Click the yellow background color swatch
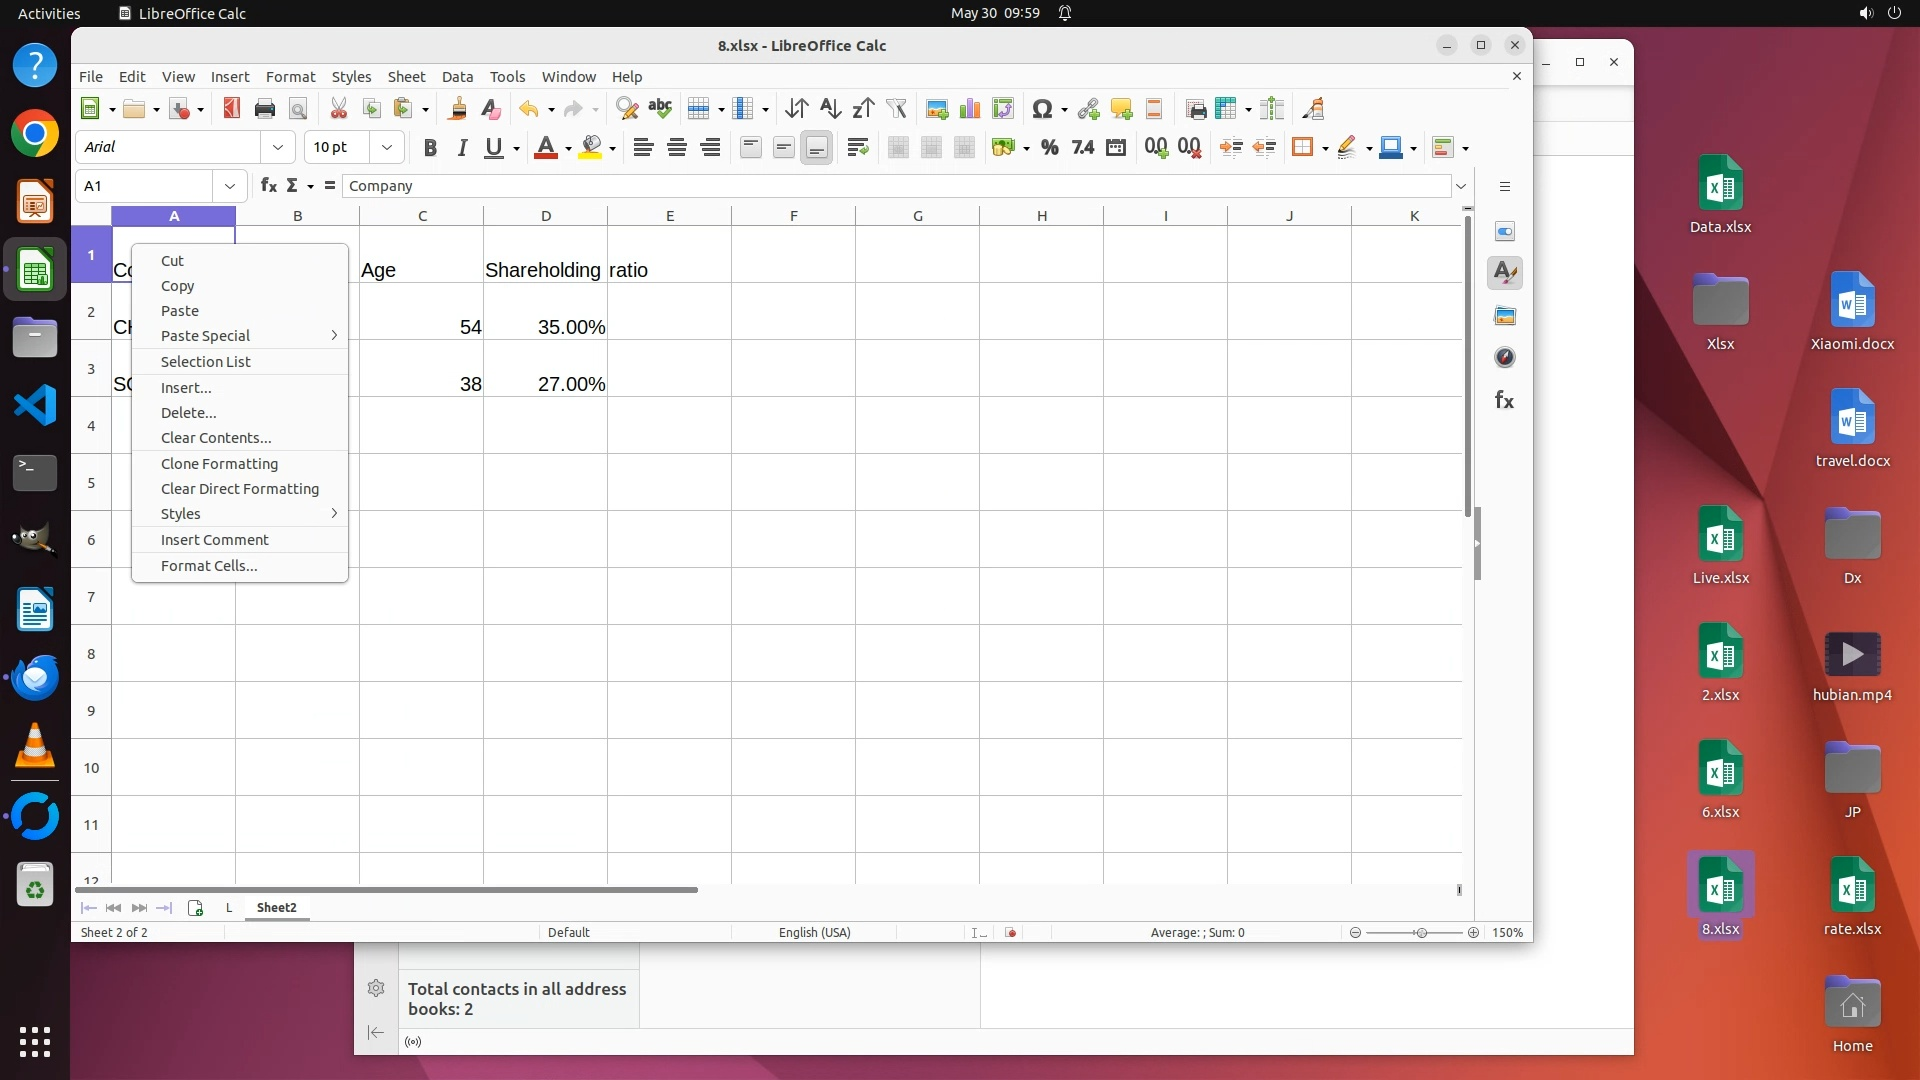Viewport: 1920px width, 1080px height. coord(591,148)
